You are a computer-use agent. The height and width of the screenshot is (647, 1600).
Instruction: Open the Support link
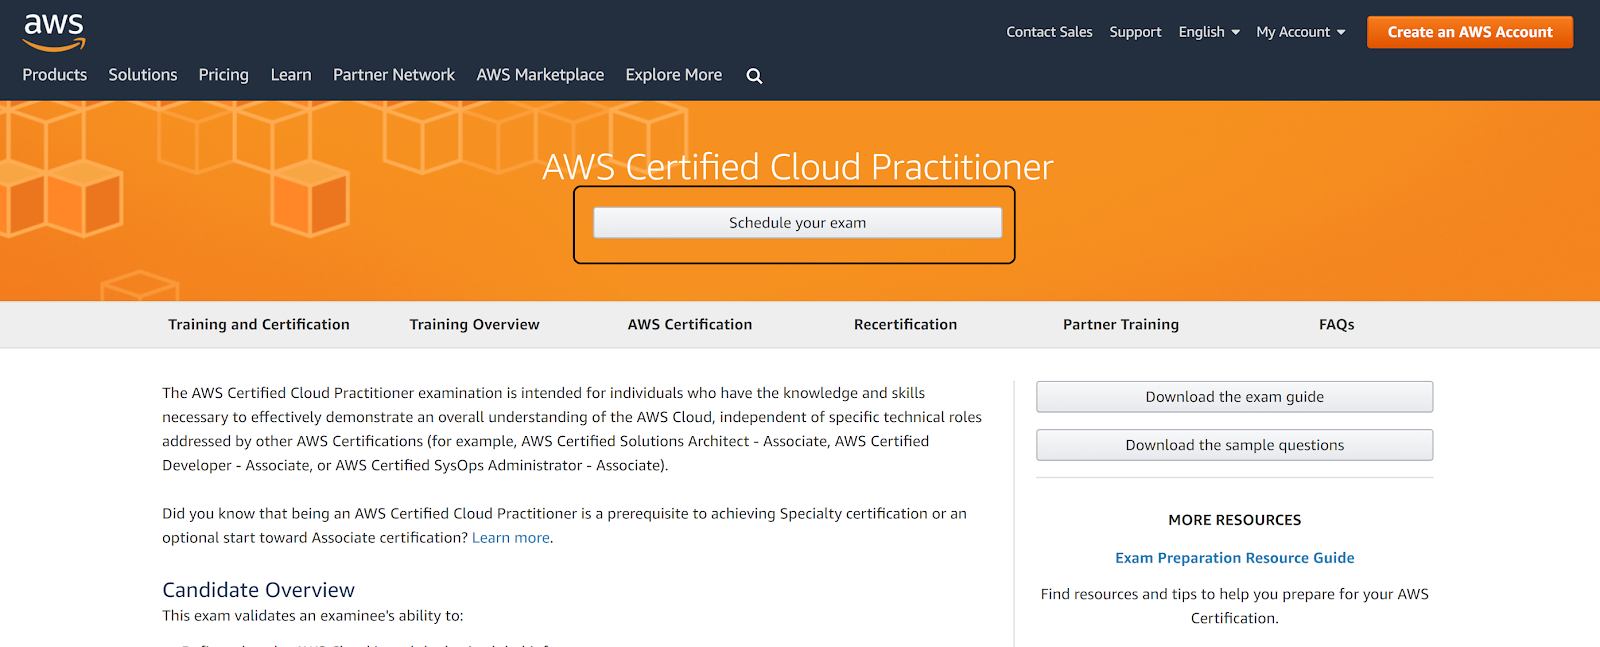(1135, 32)
